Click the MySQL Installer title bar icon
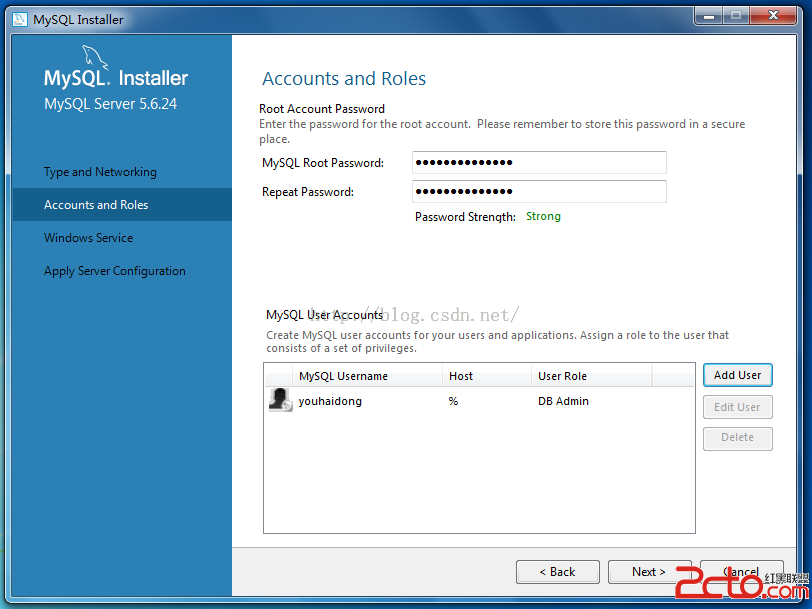This screenshot has height=609, width=812. 20,19
